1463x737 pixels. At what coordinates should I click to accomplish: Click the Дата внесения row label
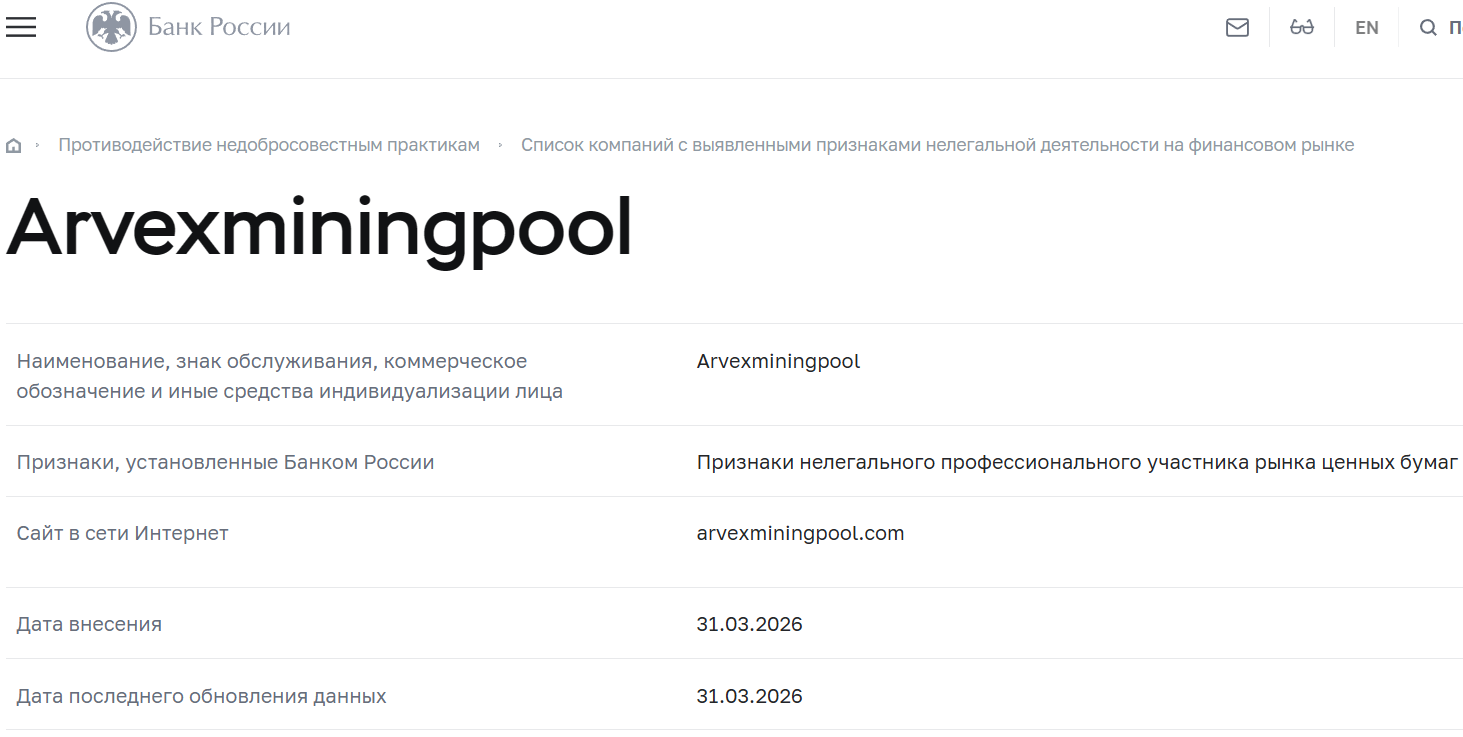(x=88, y=623)
